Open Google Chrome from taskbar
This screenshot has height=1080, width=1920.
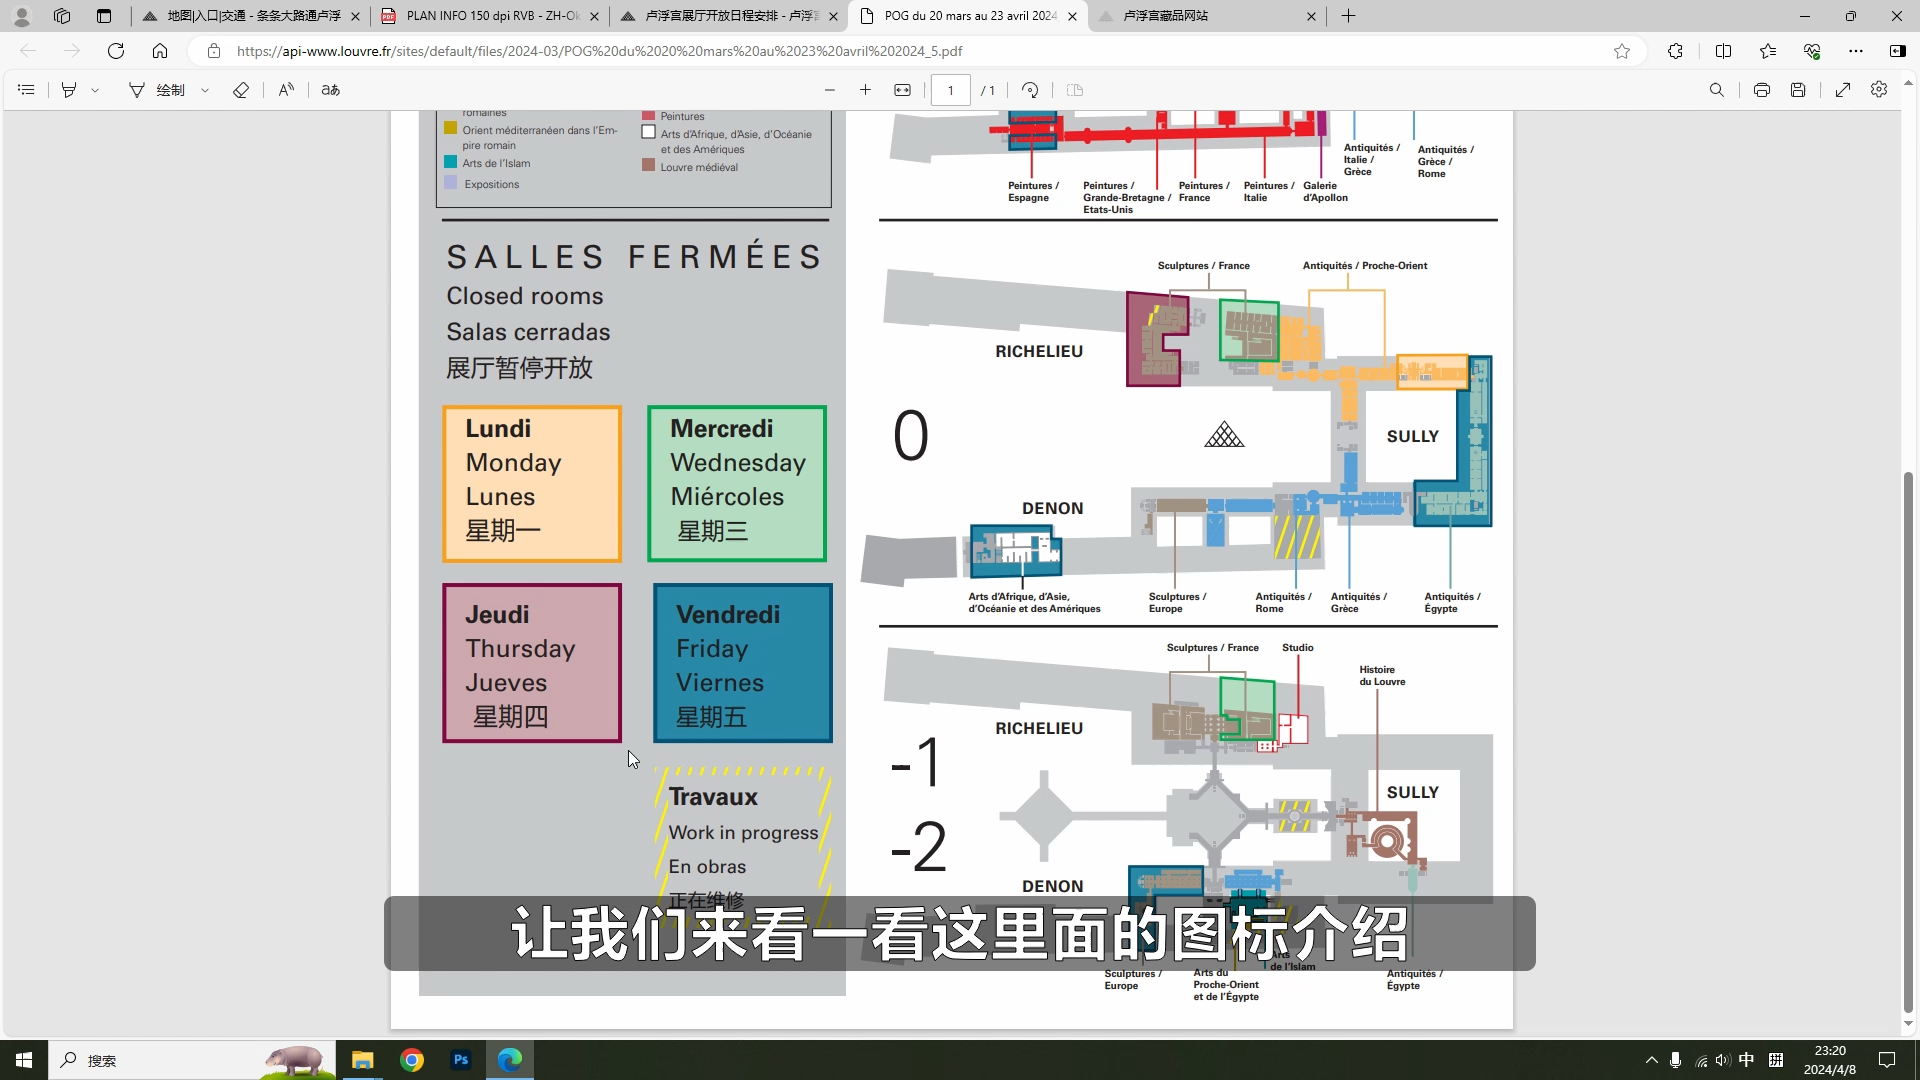412,1060
